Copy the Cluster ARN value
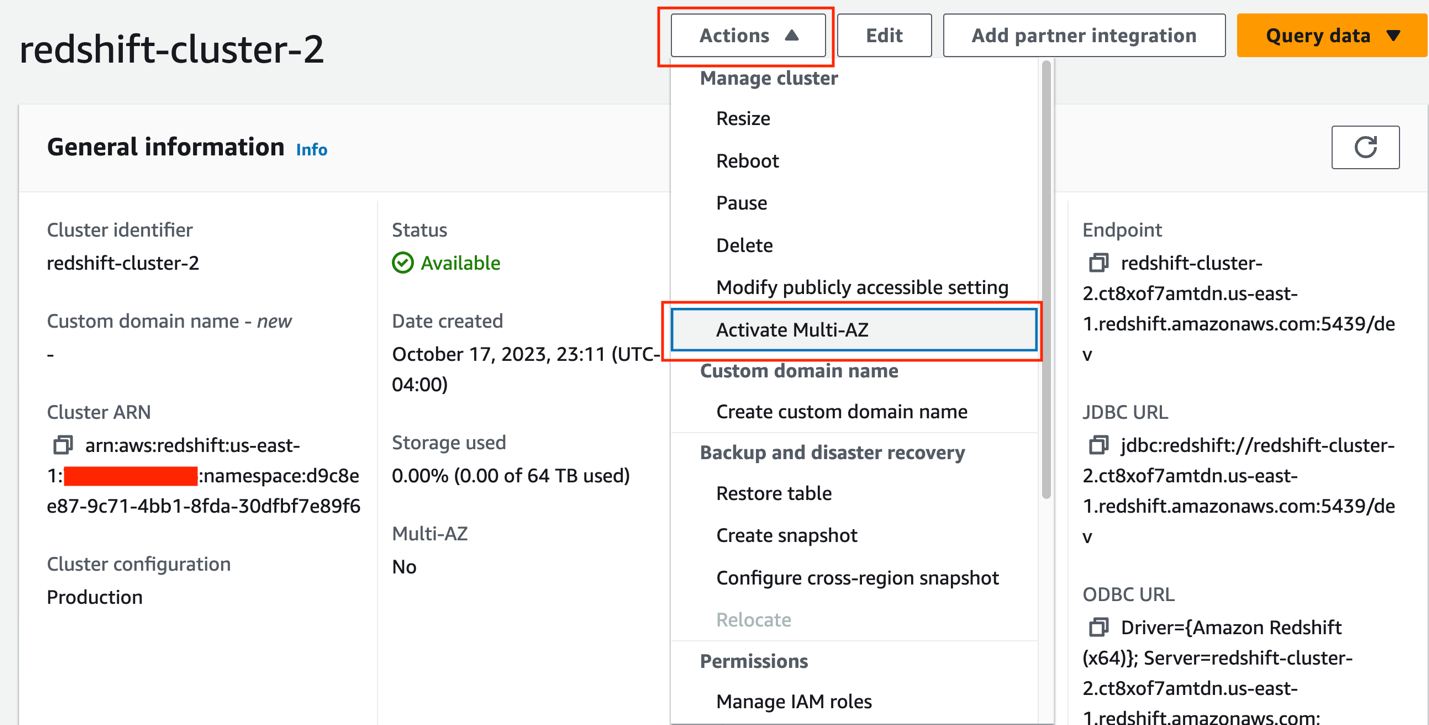The height and width of the screenshot is (725, 1429). (63, 445)
